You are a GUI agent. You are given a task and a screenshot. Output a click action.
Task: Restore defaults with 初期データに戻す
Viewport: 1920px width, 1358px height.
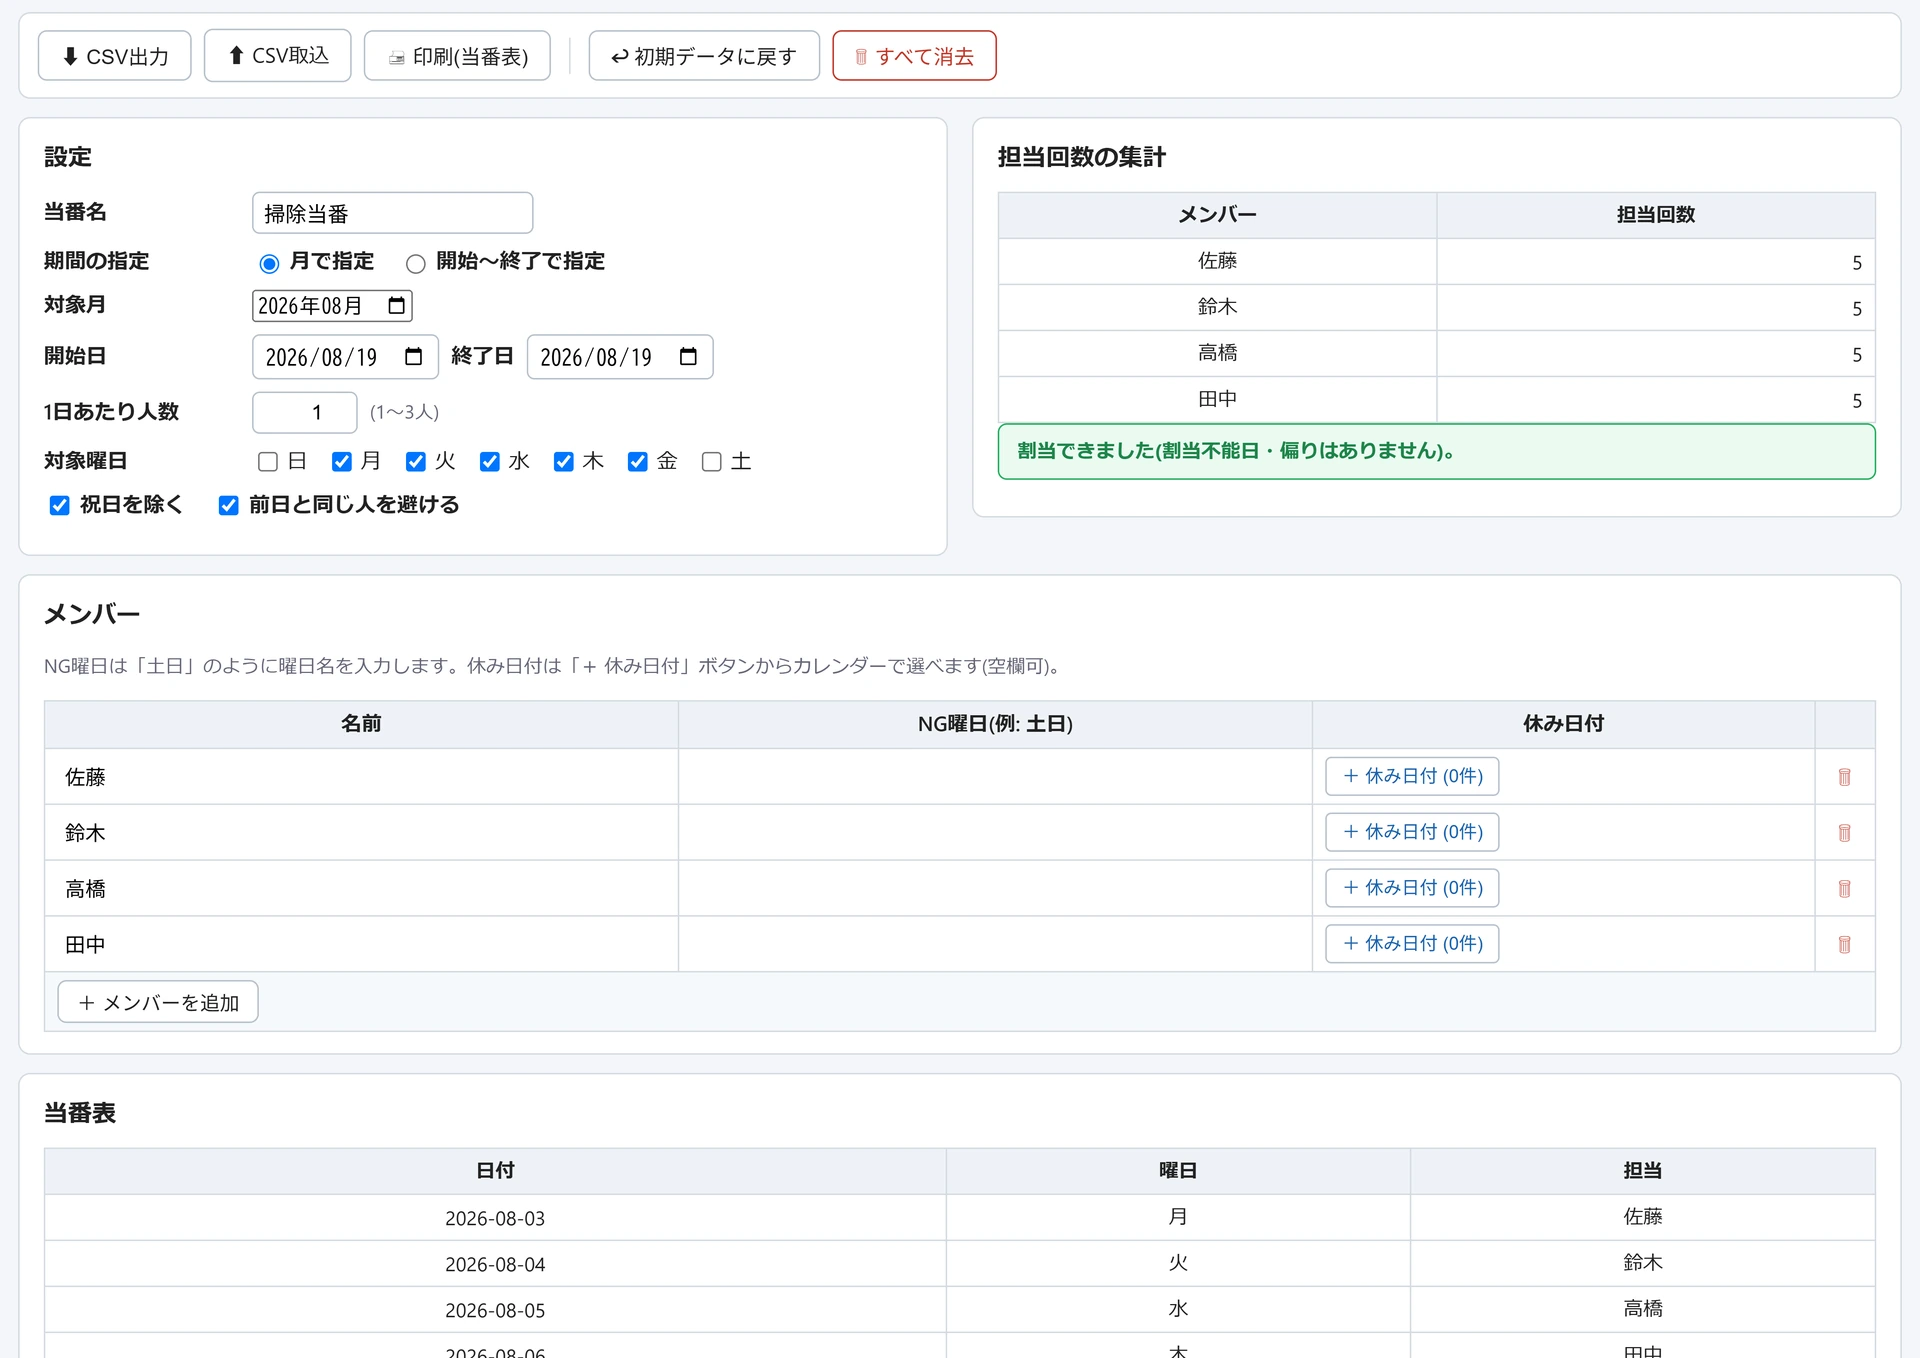(704, 56)
